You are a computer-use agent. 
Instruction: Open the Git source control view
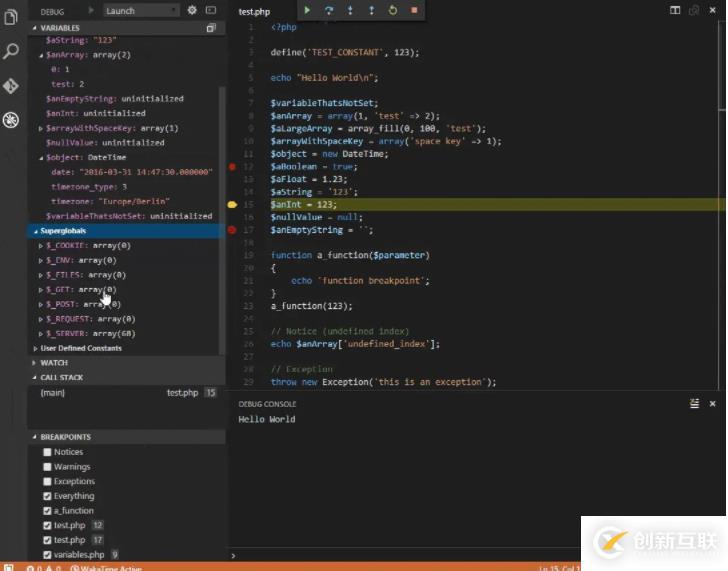click(11, 86)
